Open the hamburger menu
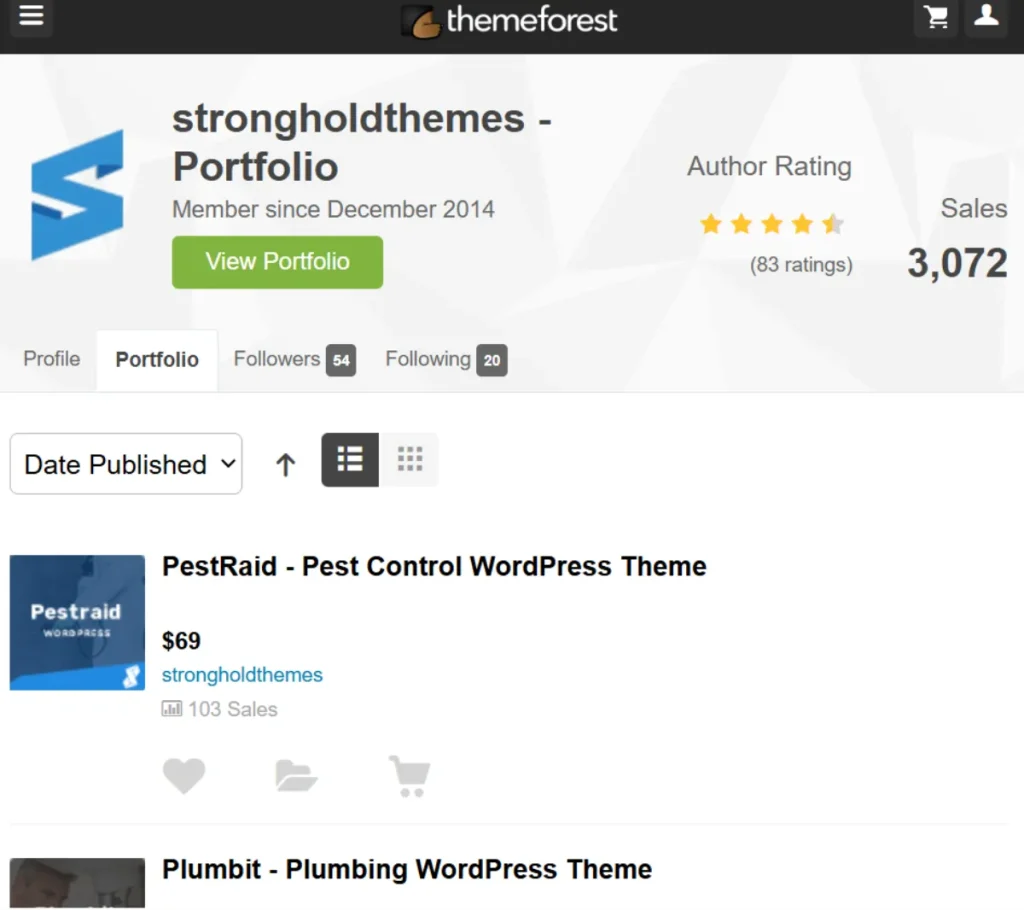 [31, 16]
